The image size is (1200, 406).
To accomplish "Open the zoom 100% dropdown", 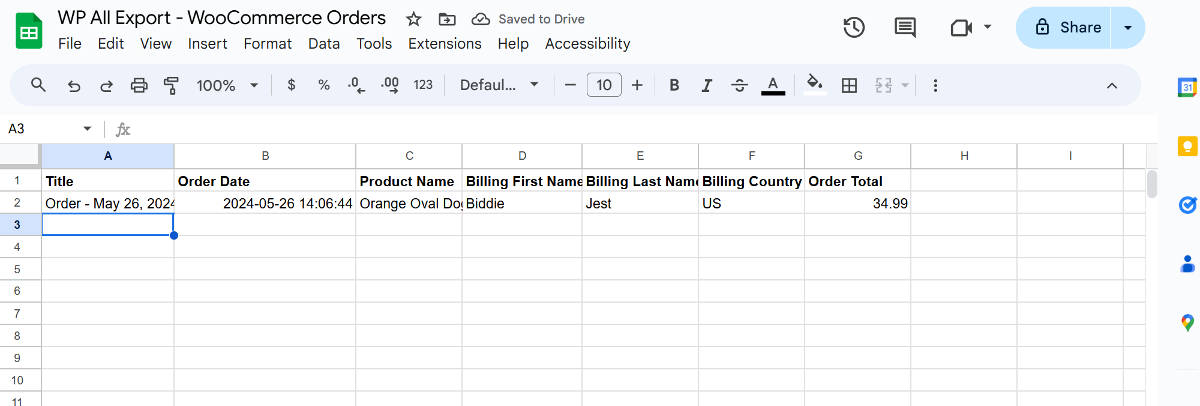I will pos(227,85).
